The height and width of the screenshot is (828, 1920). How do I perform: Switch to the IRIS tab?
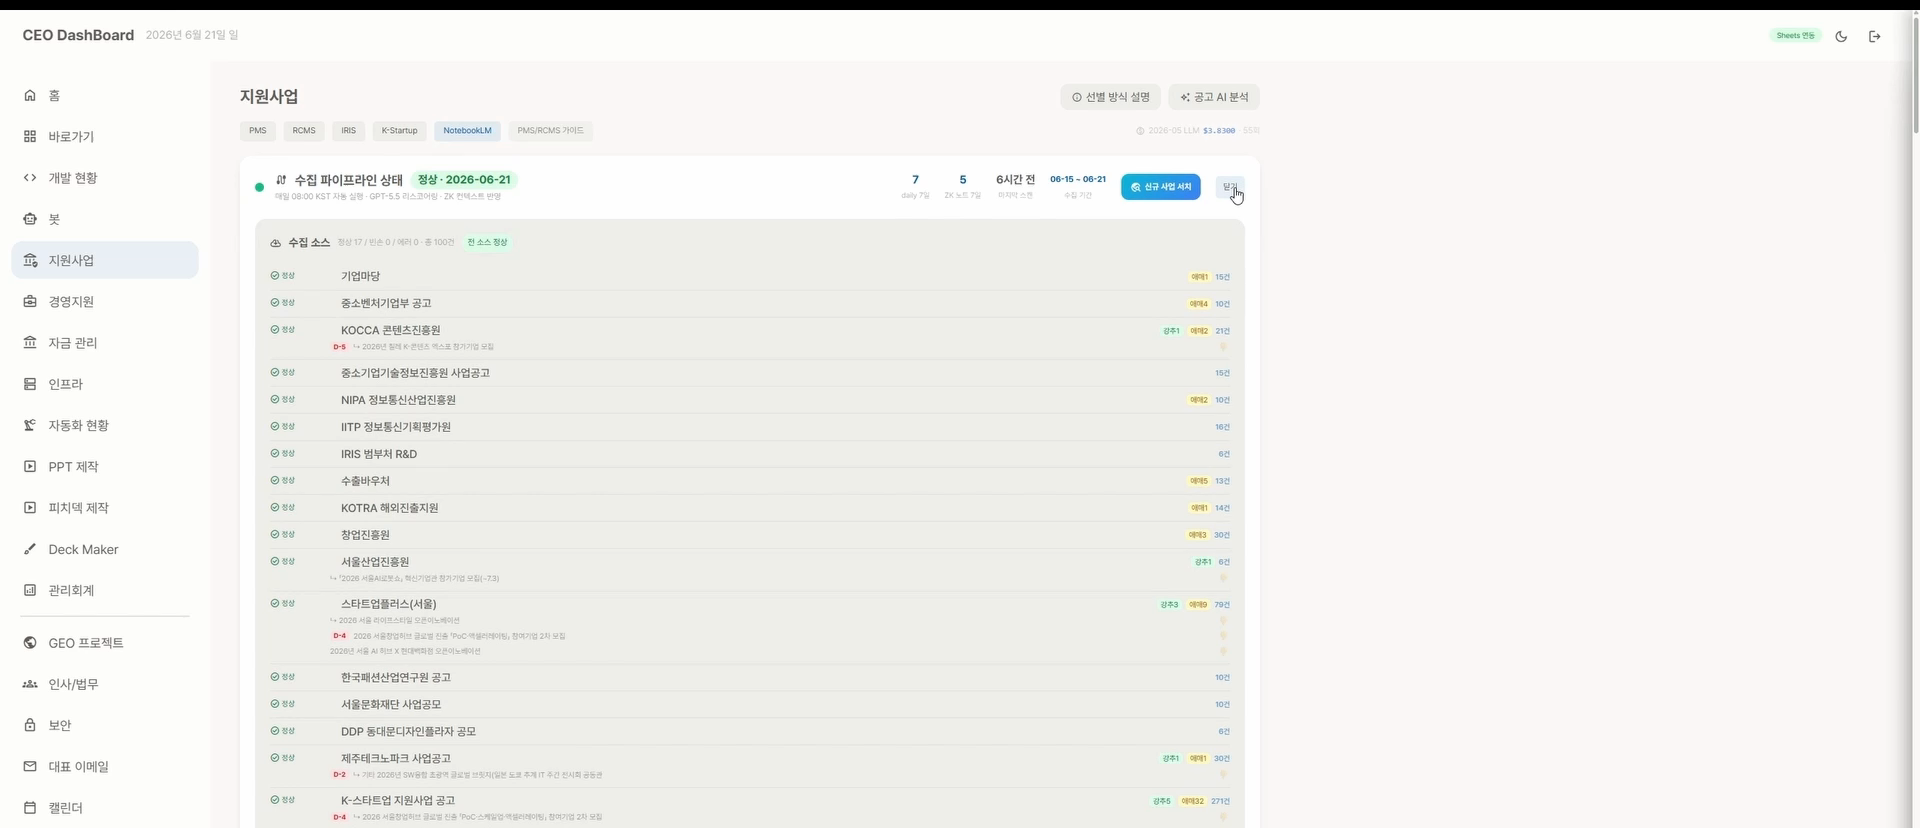tap(348, 131)
